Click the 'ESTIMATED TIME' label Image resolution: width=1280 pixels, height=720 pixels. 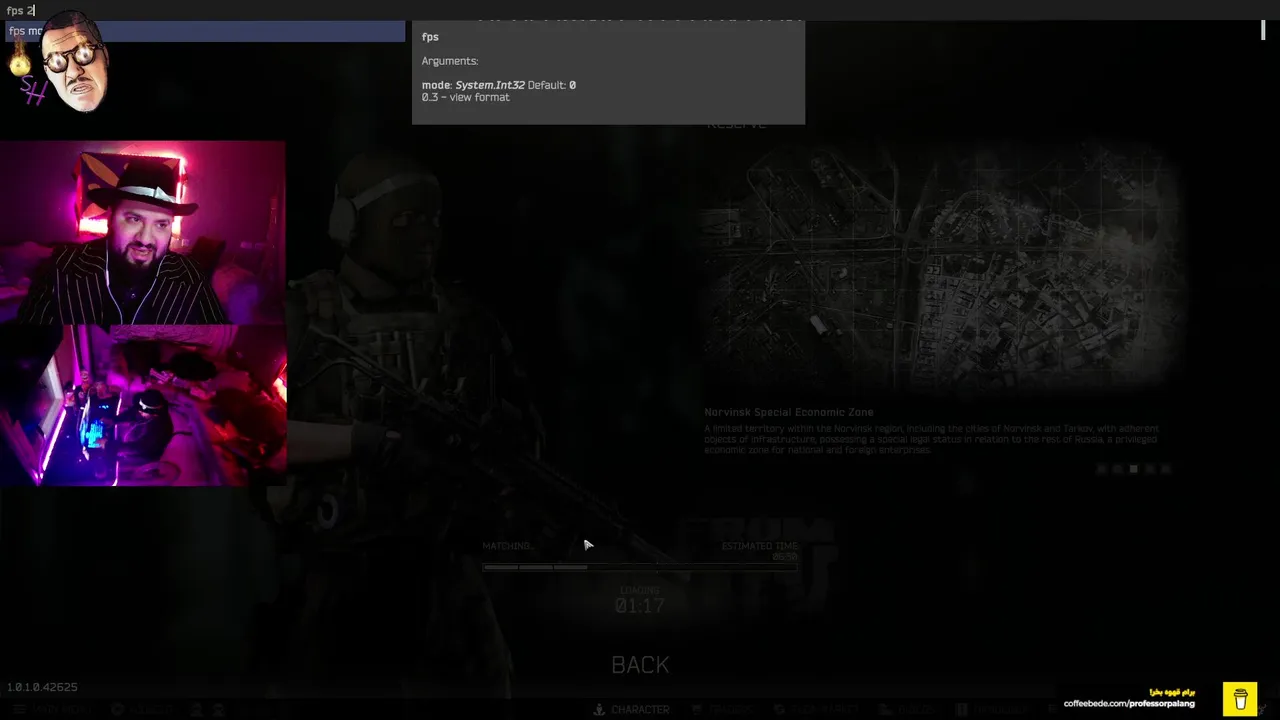pos(760,546)
